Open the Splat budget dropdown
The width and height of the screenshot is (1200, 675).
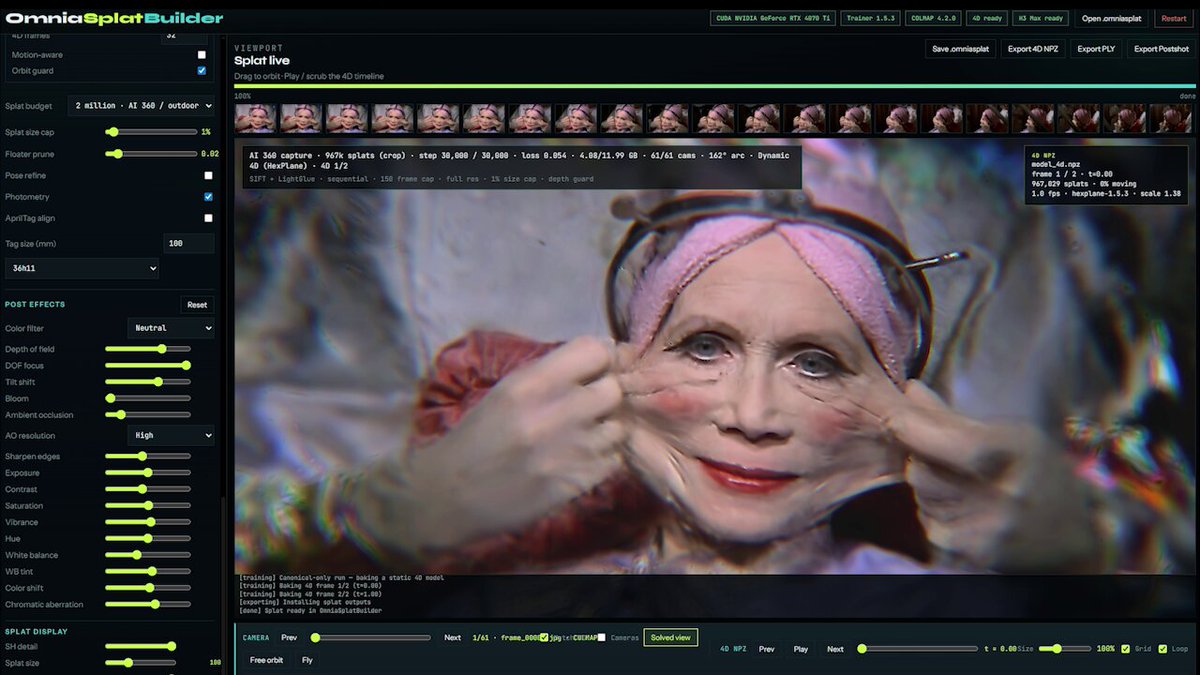[141, 106]
